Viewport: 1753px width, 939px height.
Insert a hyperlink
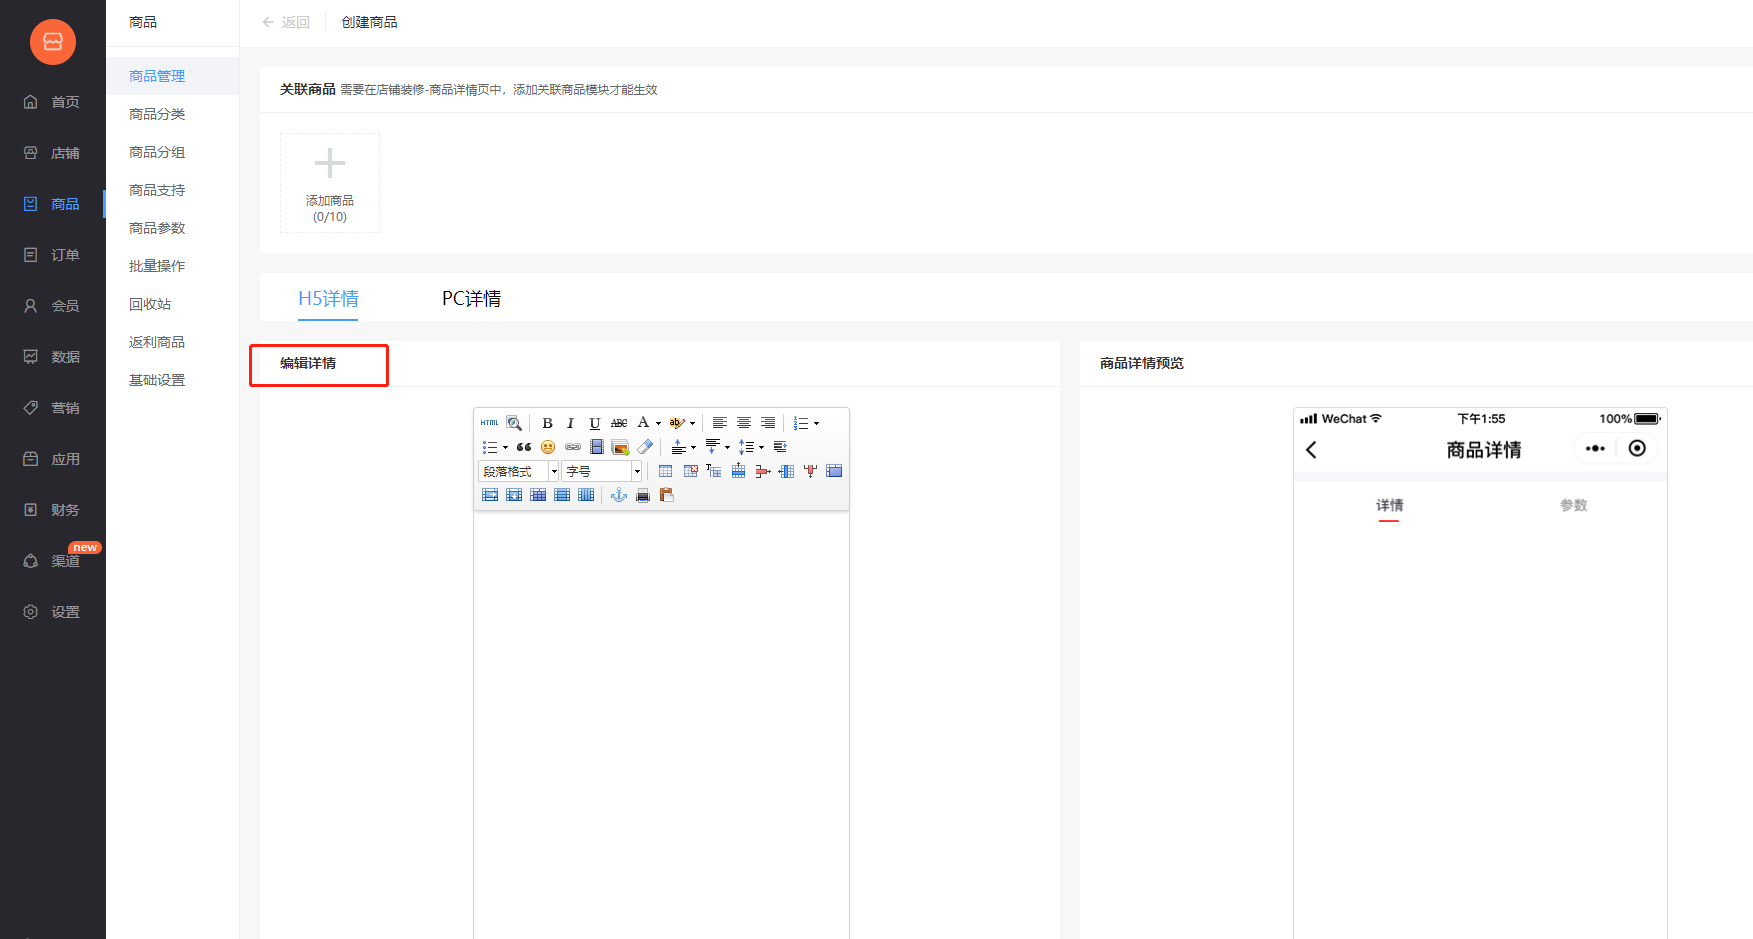coord(573,447)
